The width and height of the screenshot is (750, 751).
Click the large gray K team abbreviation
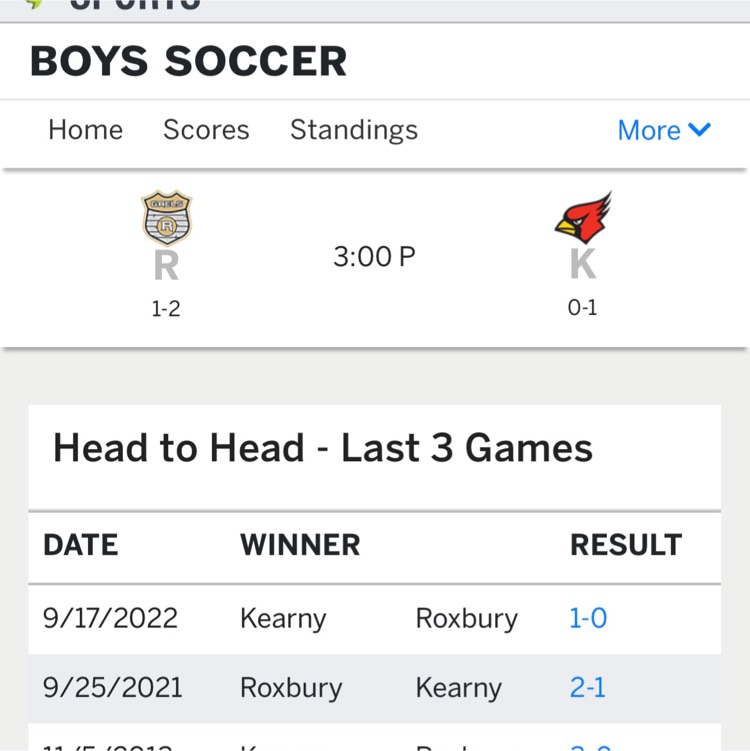[583, 264]
